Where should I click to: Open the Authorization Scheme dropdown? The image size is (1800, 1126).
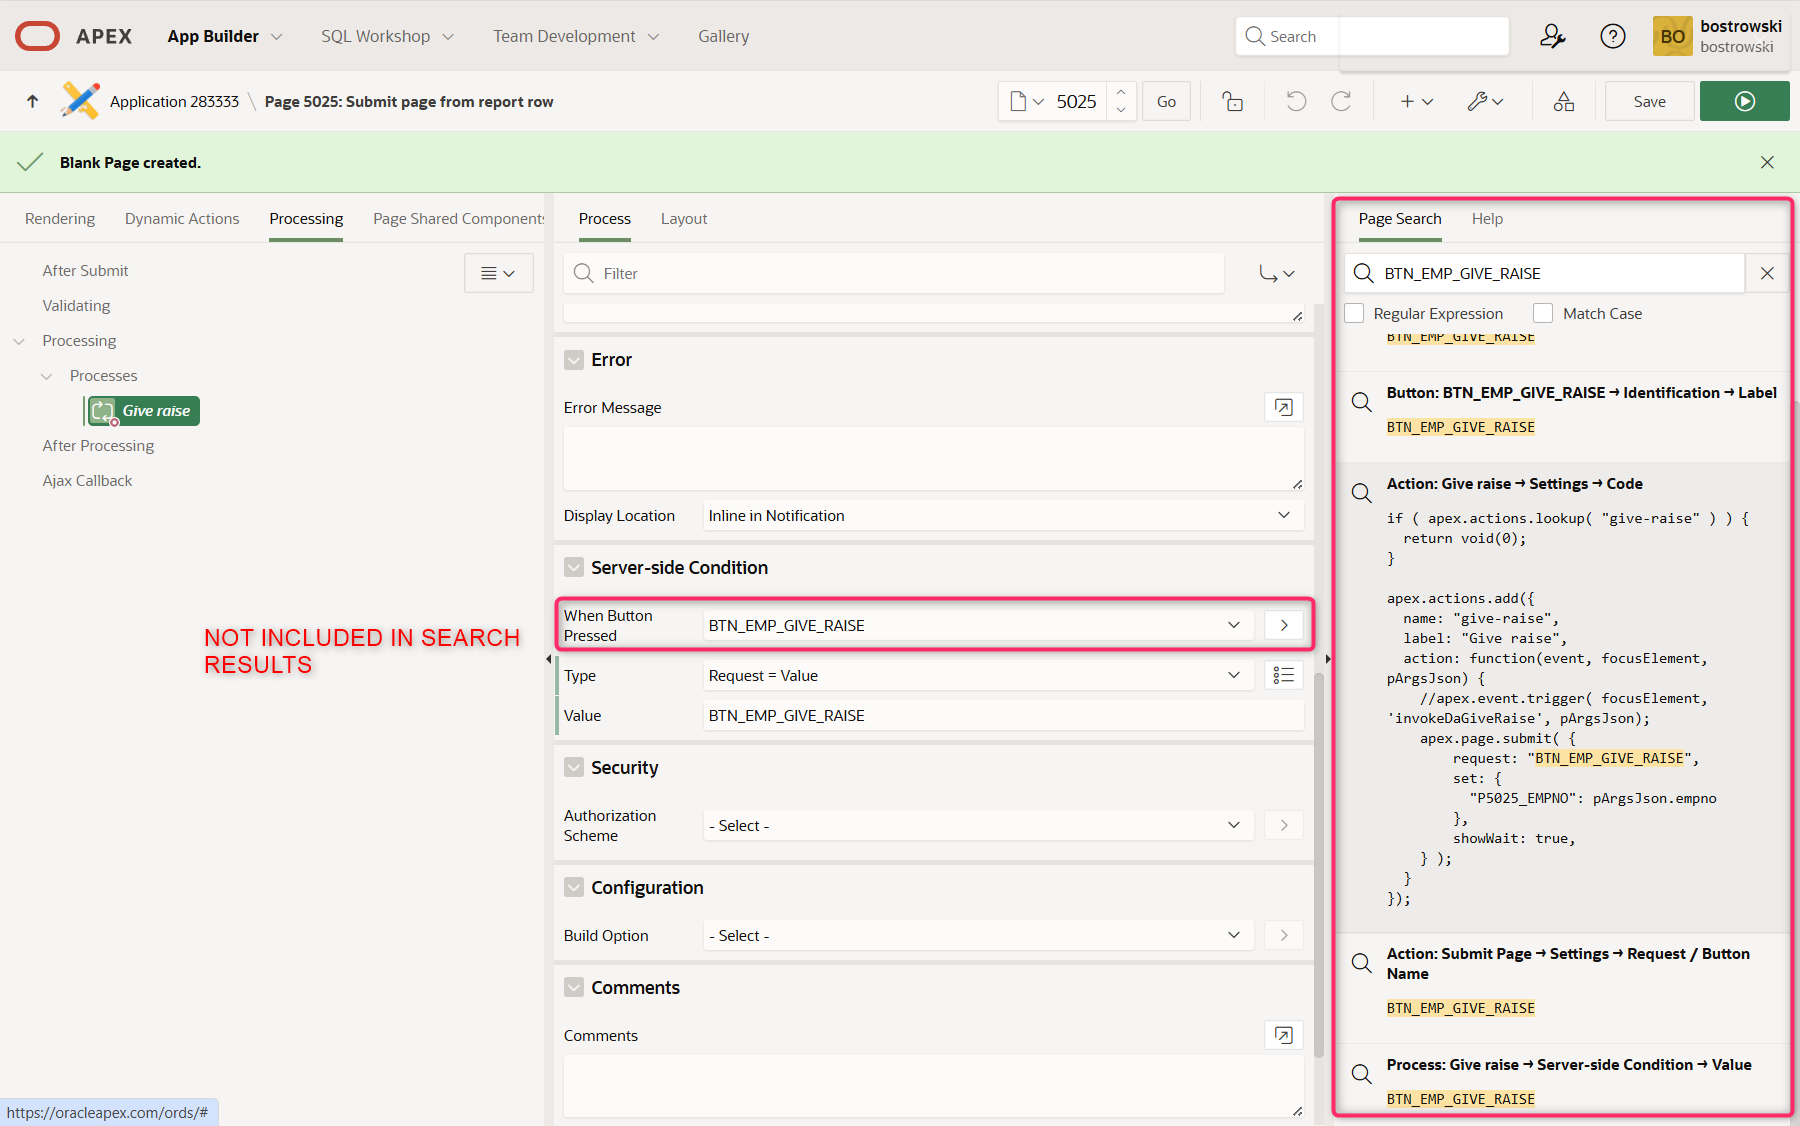(x=977, y=826)
